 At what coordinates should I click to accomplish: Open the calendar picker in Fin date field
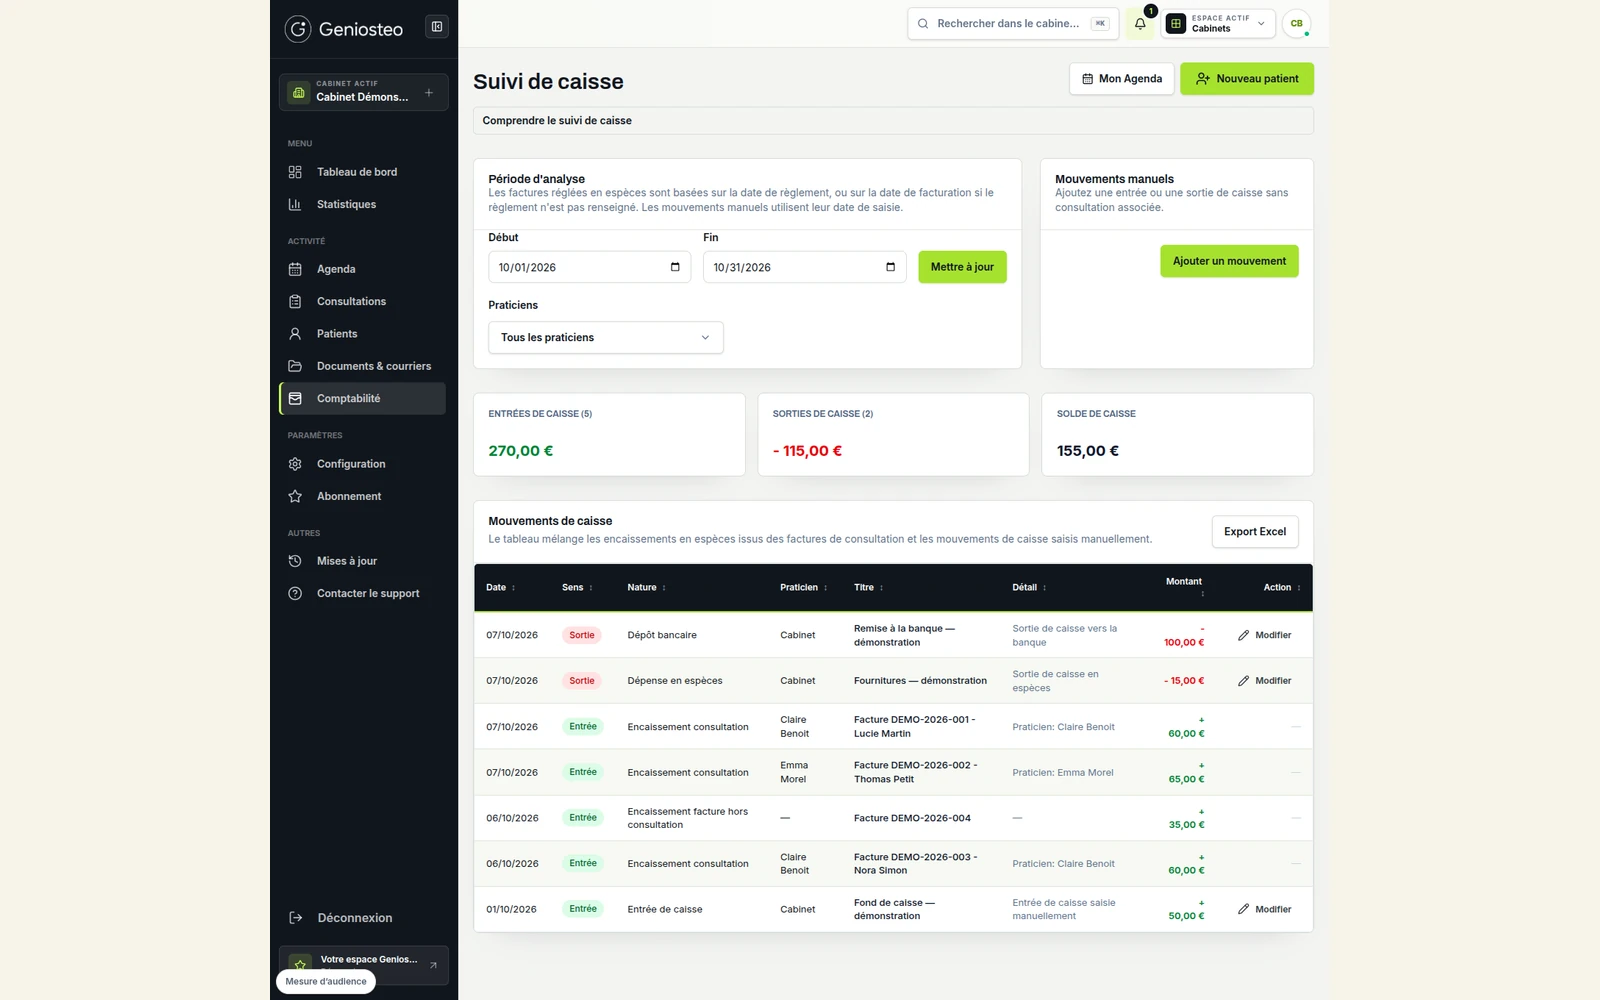coord(890,267)
